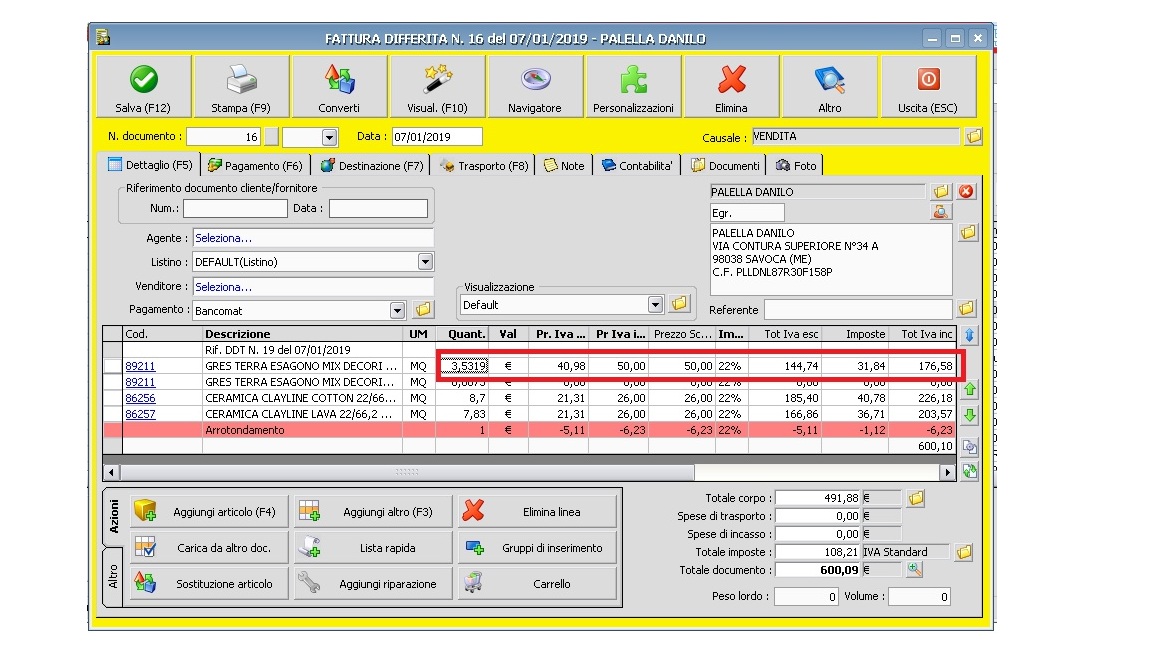
Task: Select the vertical Altro tab
Action: 113,577
